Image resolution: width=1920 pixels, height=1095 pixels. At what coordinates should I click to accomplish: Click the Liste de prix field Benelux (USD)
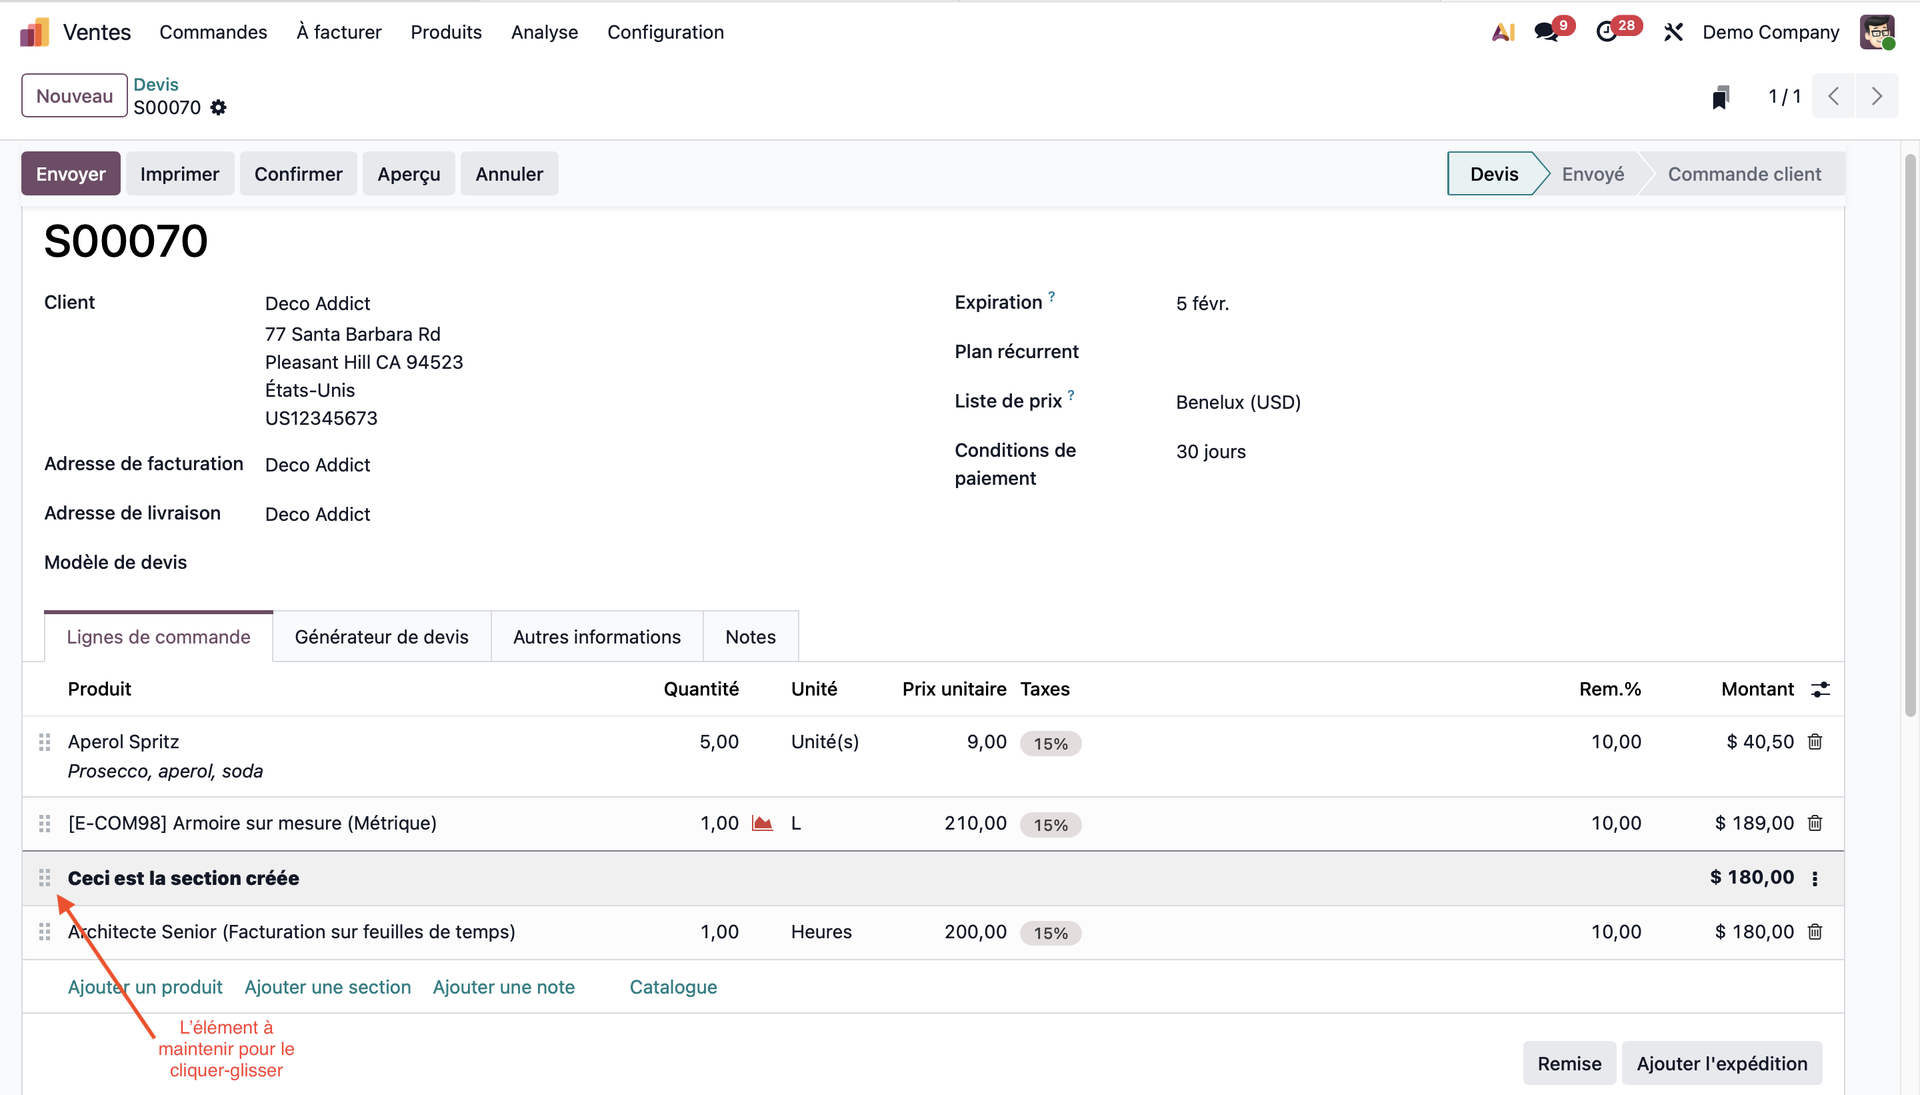click(x=1238, y=402)
